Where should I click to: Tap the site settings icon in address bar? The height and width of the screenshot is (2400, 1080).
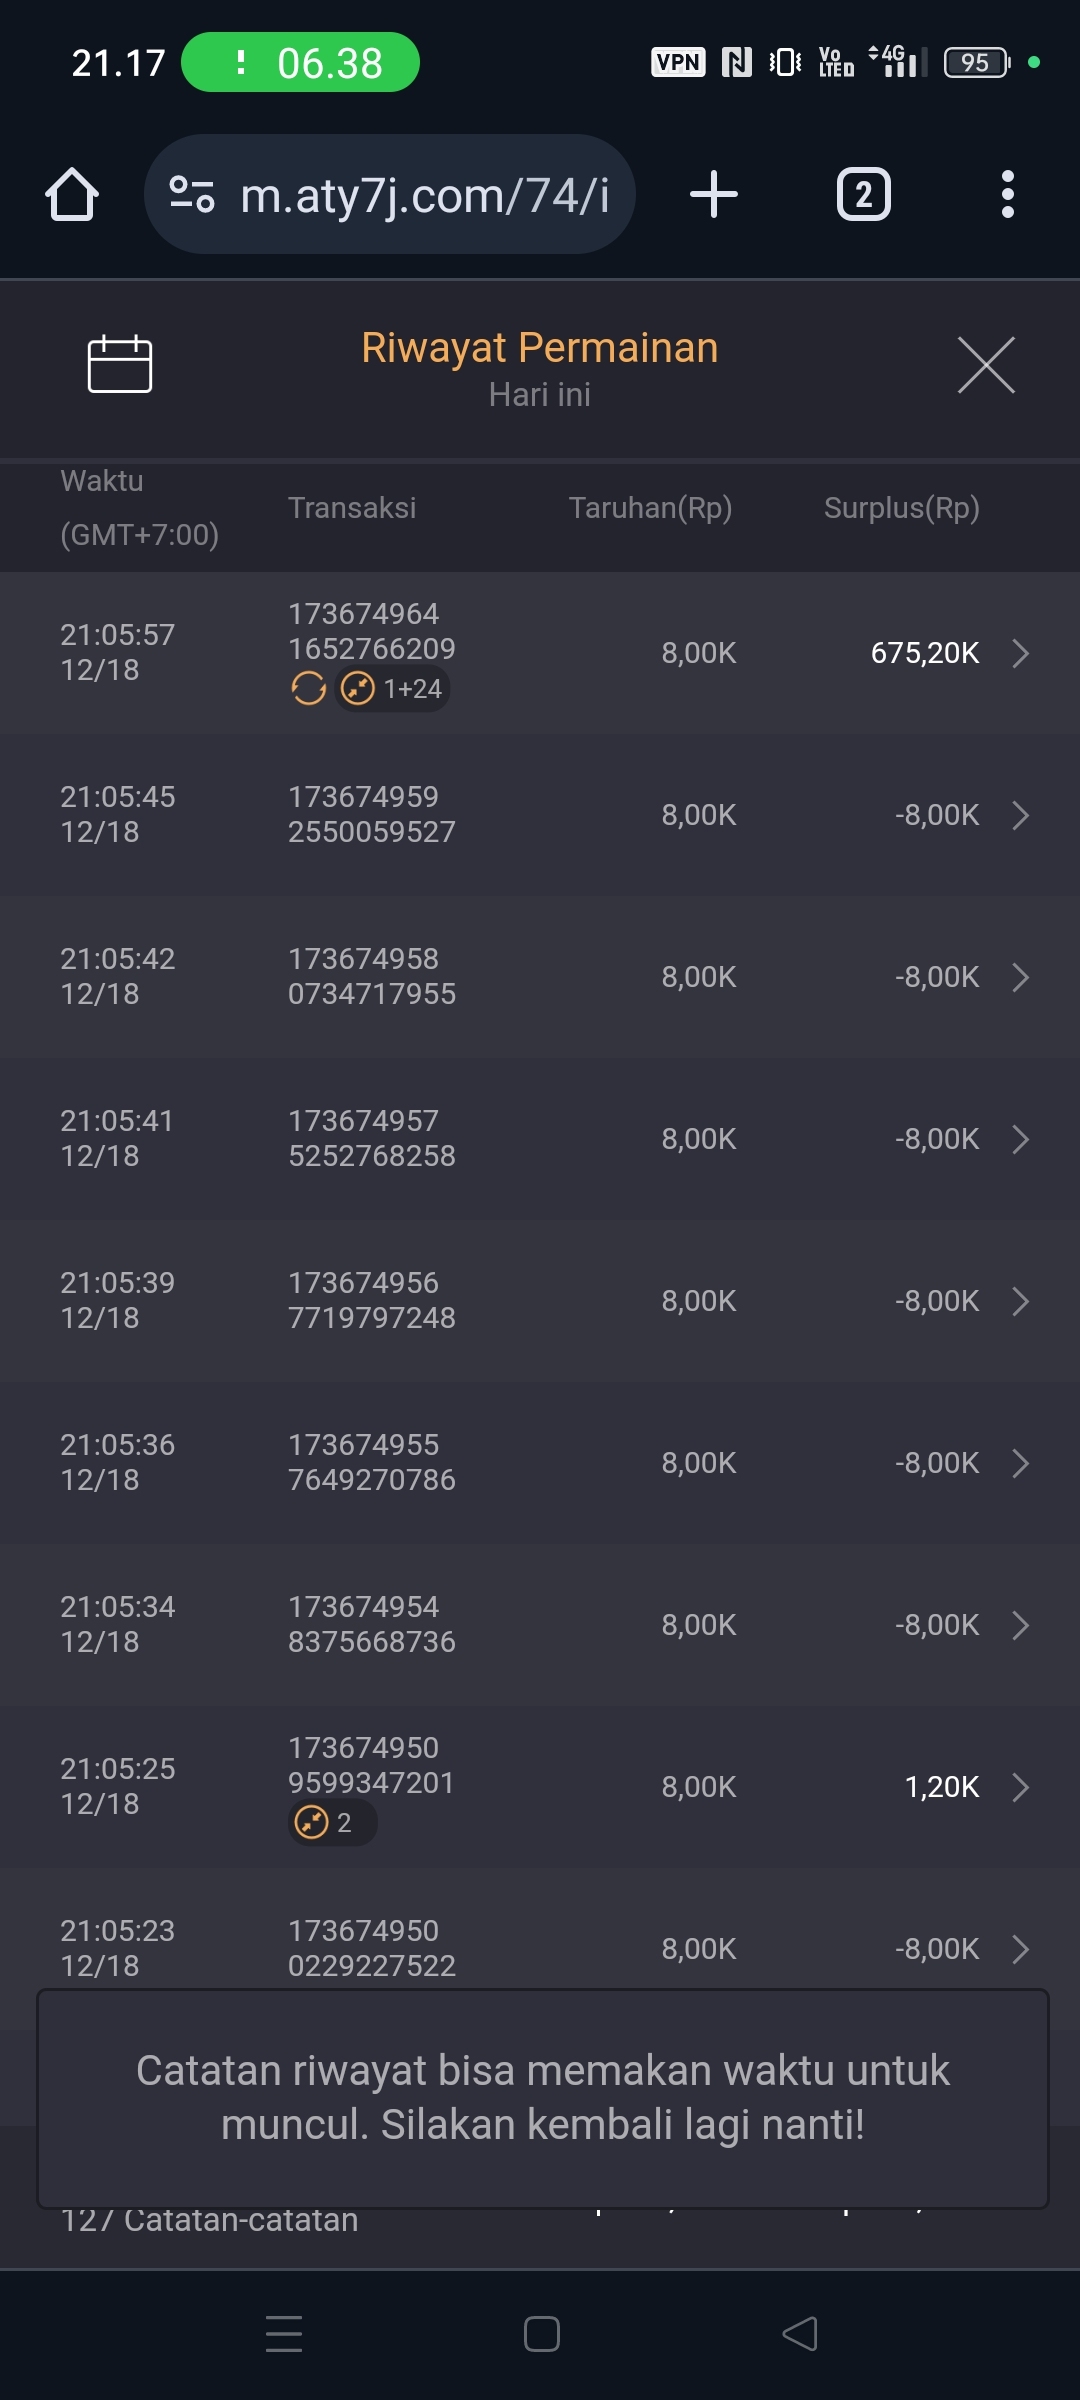[x=192, y=194]
